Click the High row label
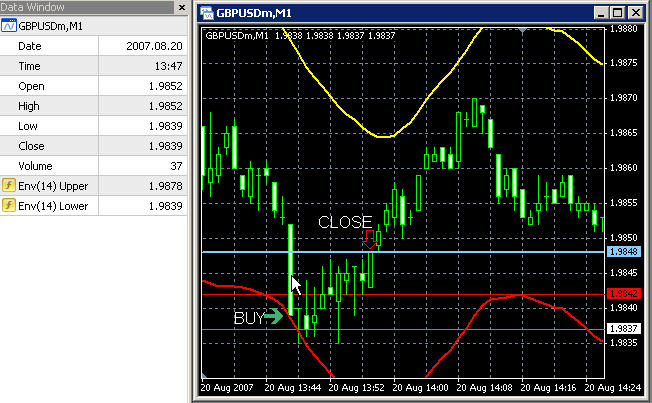 tap(29, 106)
